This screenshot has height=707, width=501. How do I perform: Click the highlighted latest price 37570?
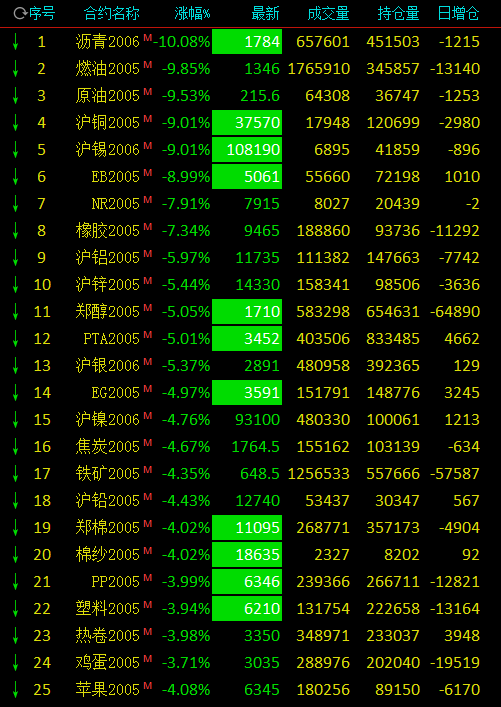tap(247, 123)
